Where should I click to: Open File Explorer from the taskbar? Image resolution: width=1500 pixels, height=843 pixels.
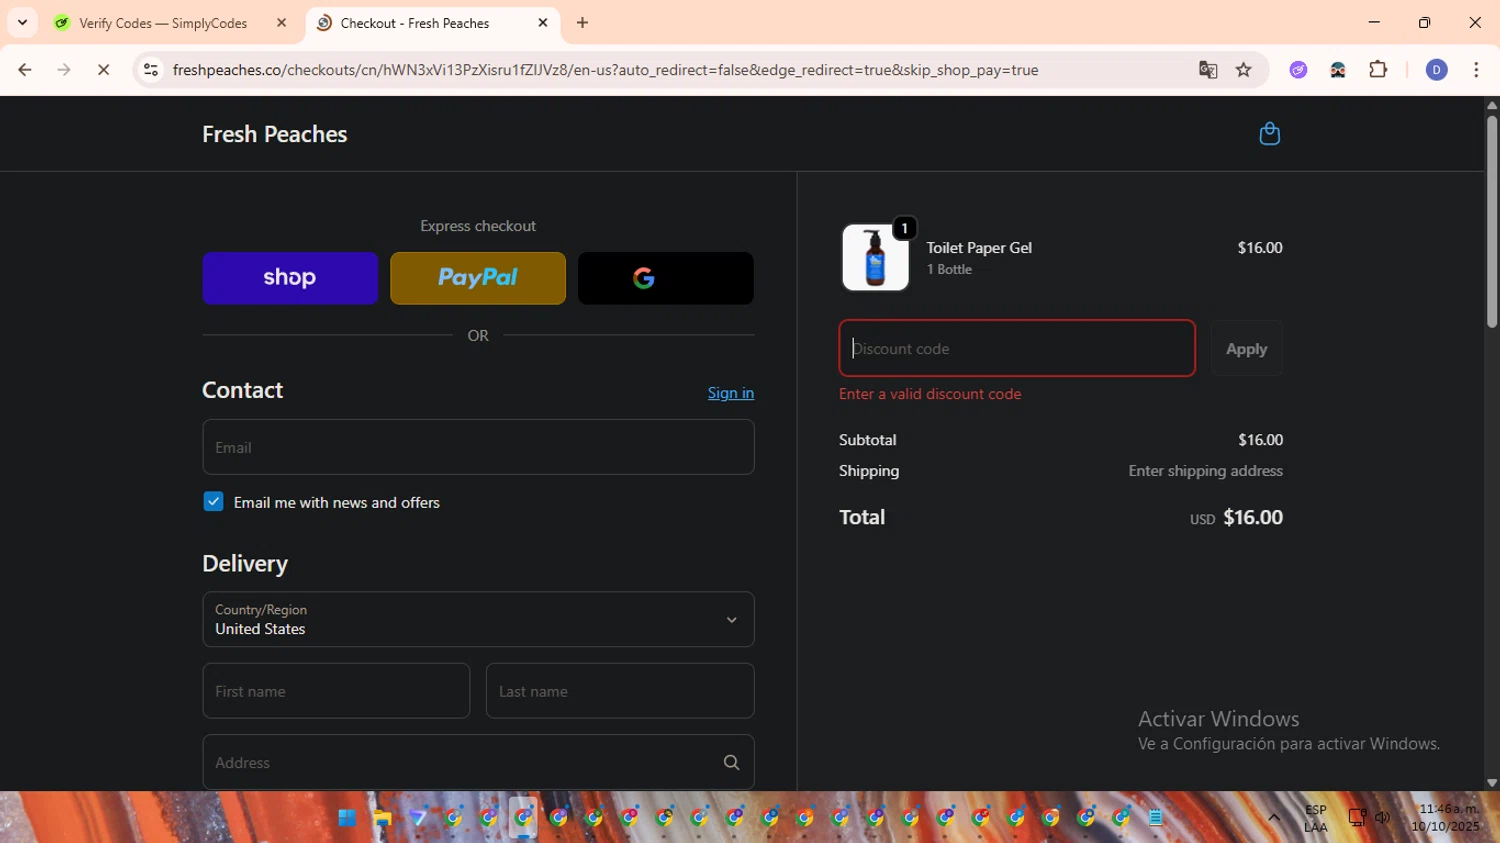(x=382, y=818)
